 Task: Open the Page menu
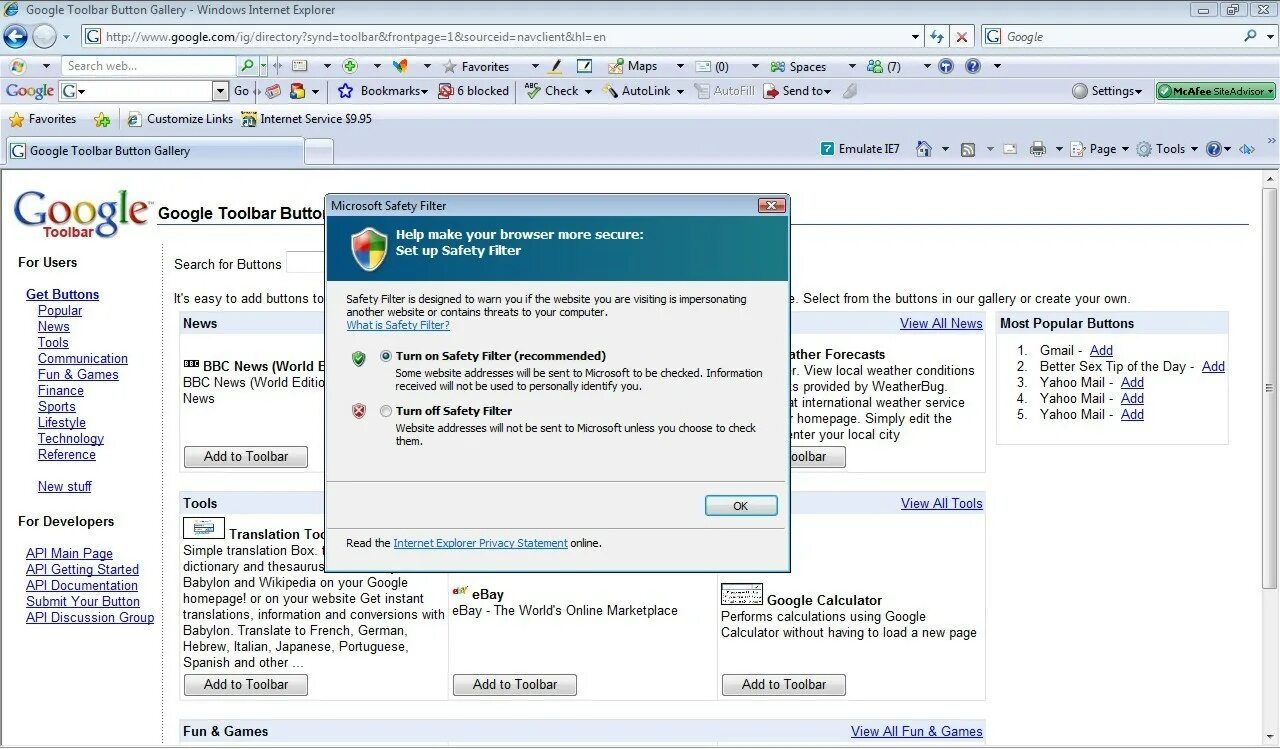[1100, 149]
